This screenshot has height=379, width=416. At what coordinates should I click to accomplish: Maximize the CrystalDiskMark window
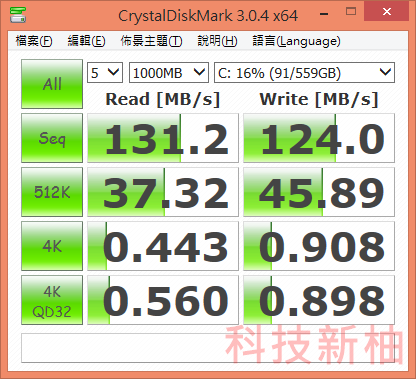tap(351, 12)
